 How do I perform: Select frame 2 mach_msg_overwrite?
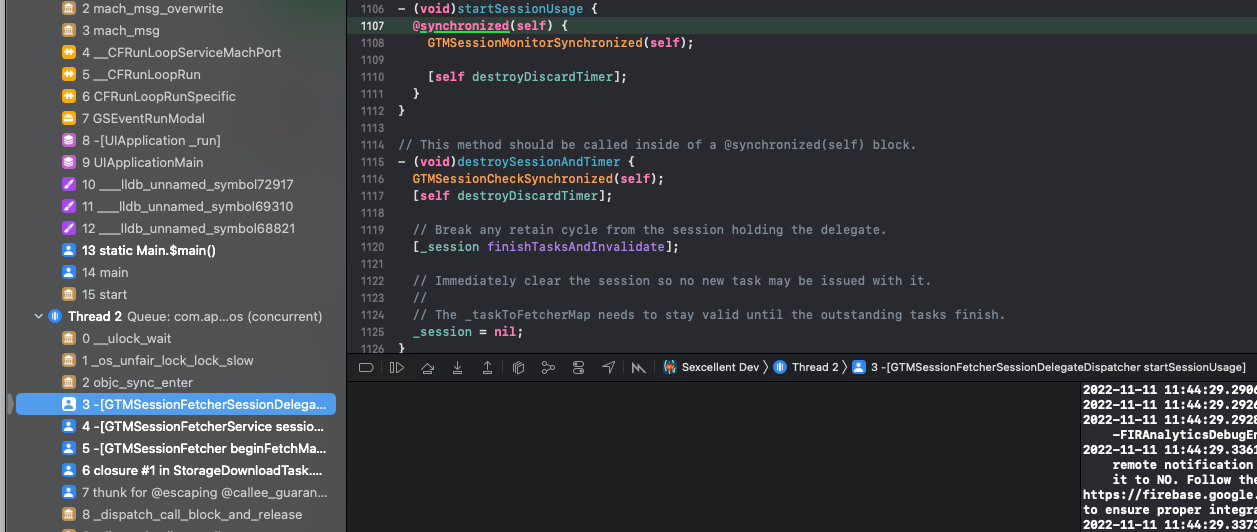[175, 8]
